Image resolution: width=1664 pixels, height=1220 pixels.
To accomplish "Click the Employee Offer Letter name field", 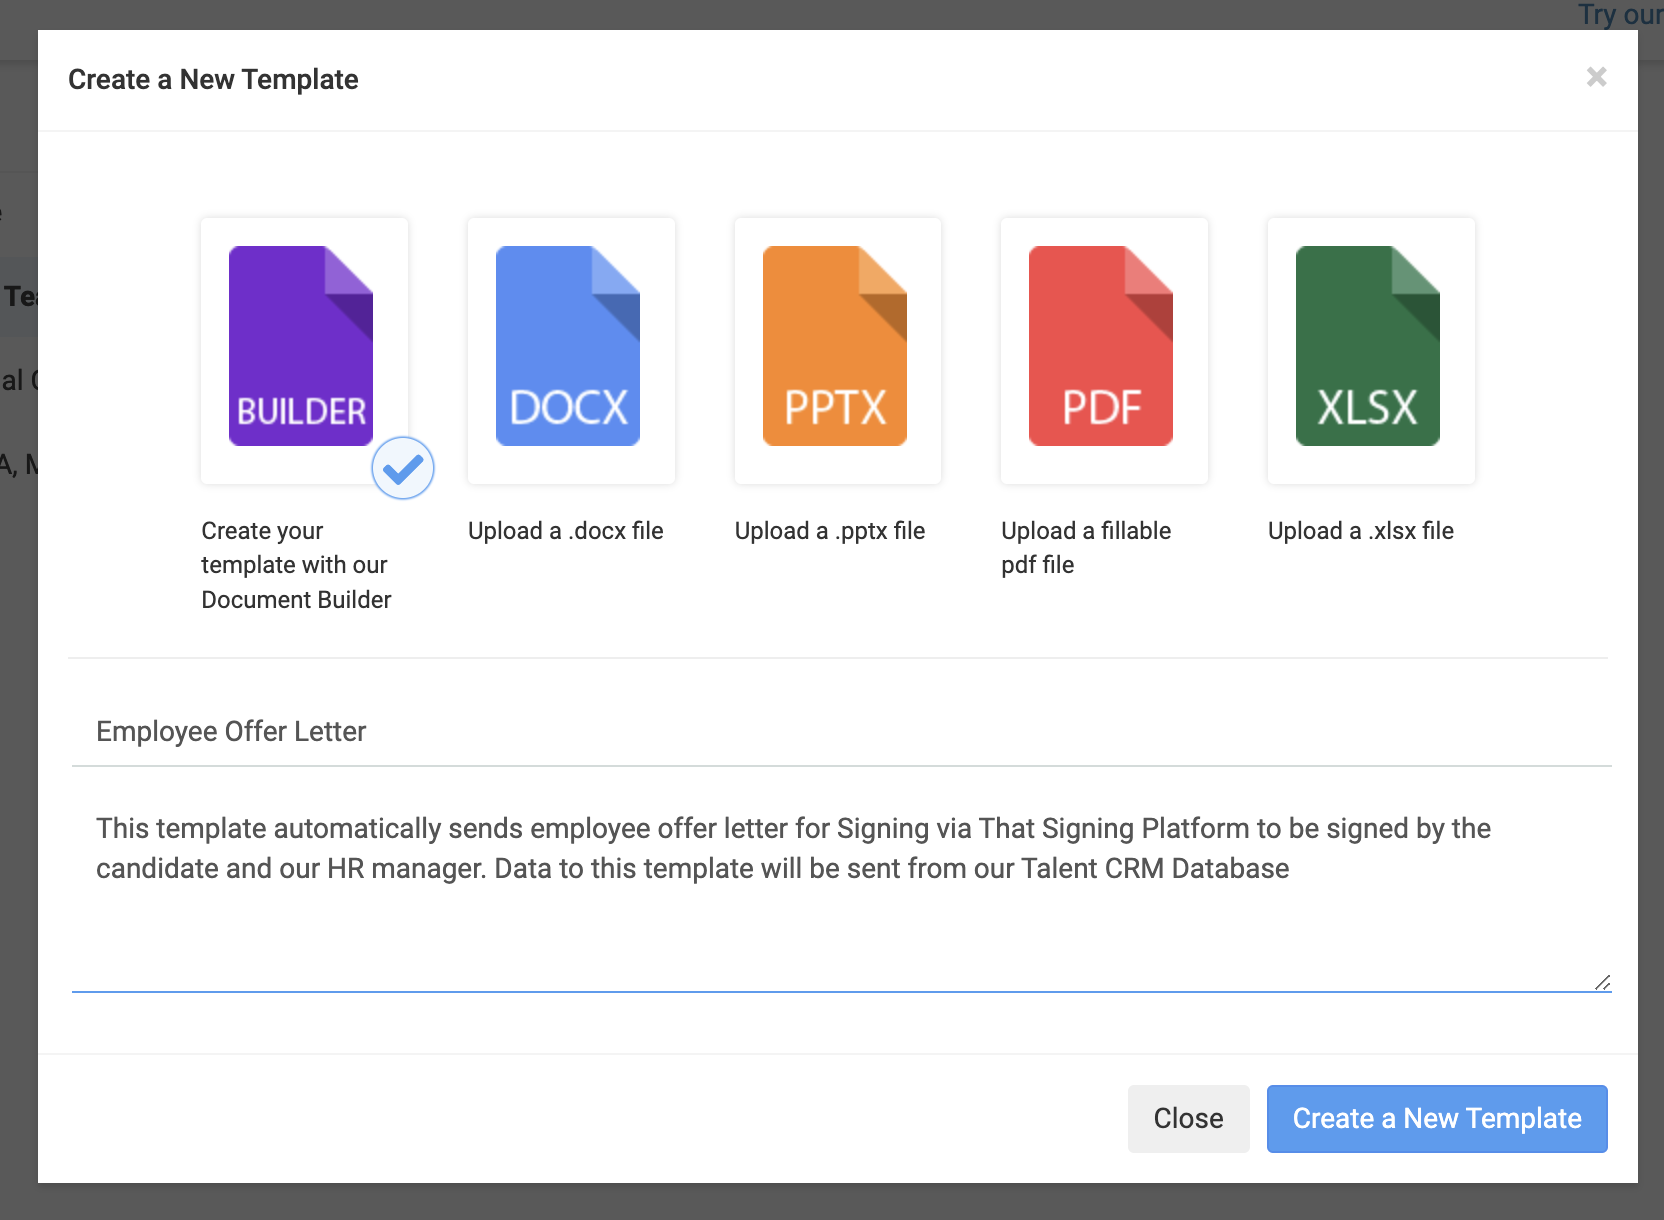I will [x=840, y=732].
